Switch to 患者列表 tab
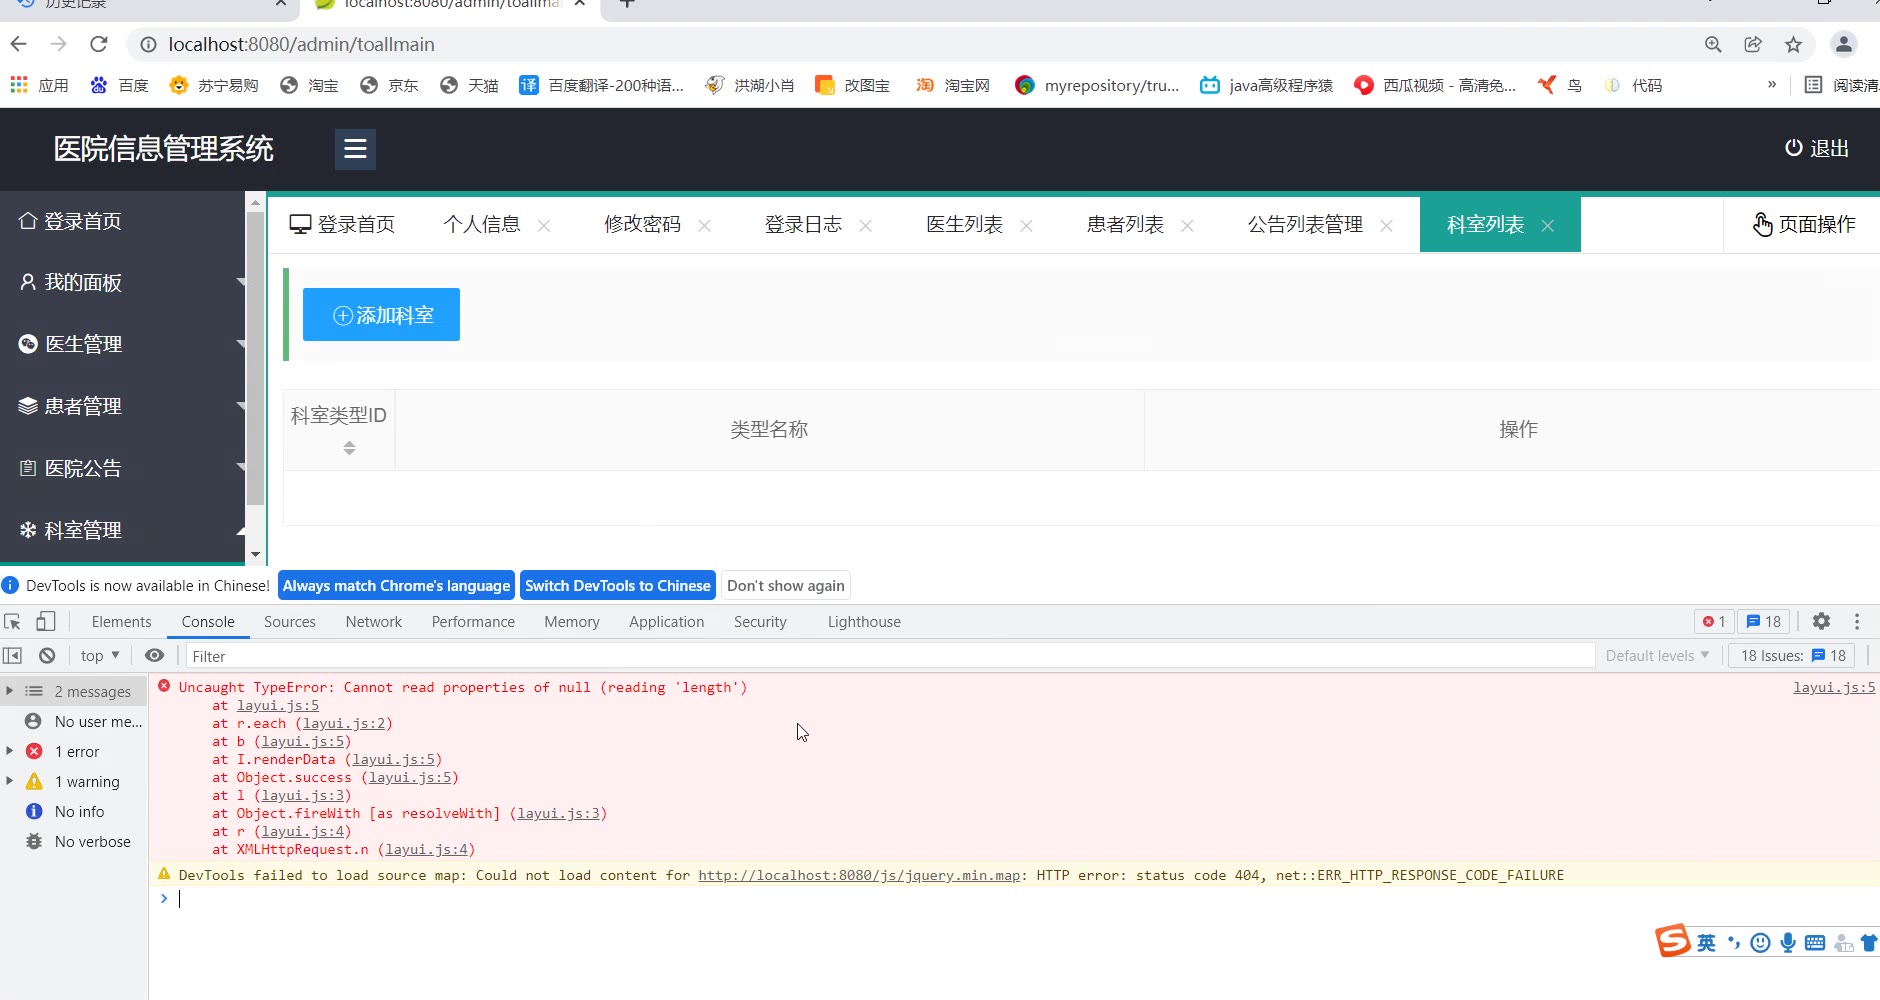Screen dimensions: 1880x1000 point(1125,224)
